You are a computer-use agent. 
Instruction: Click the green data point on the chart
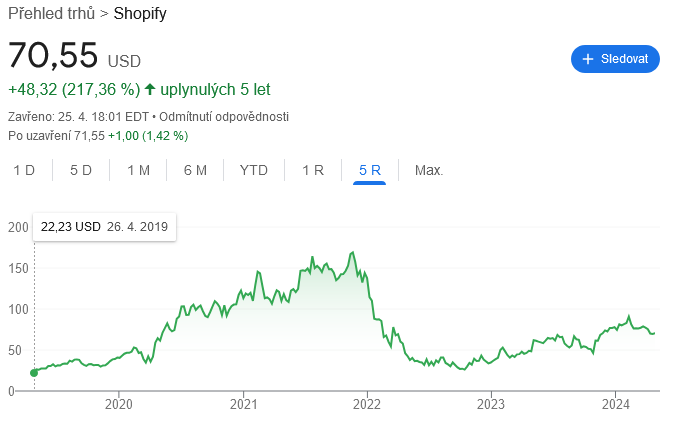(x=34, y=373)
